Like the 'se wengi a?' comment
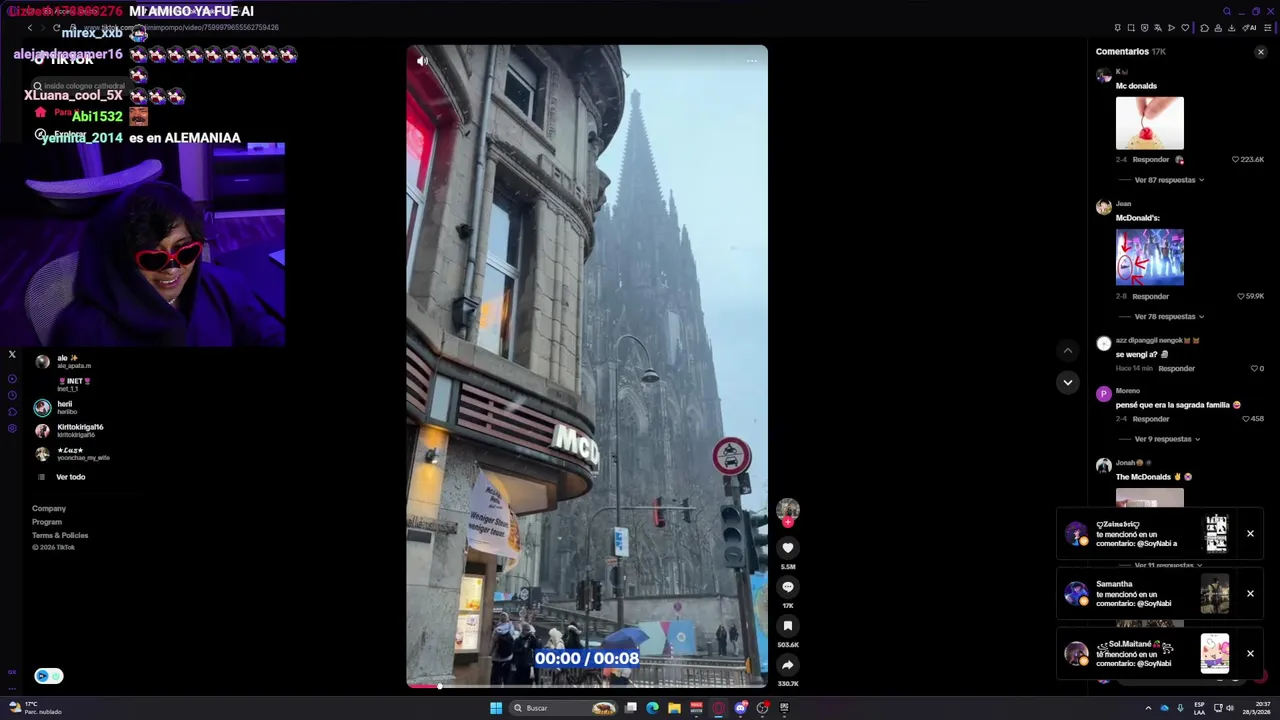This screenshot has height=720, width=1280. click(1254, 368)
